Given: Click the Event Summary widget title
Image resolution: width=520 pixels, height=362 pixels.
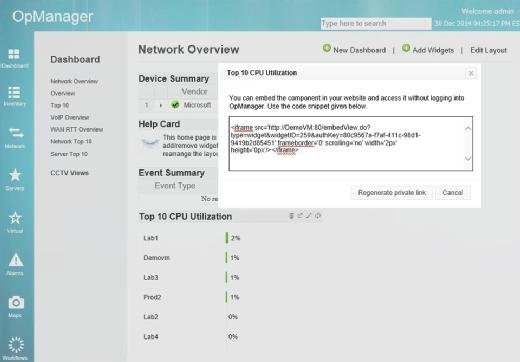Looking at the screenshot, I should 171,173.
